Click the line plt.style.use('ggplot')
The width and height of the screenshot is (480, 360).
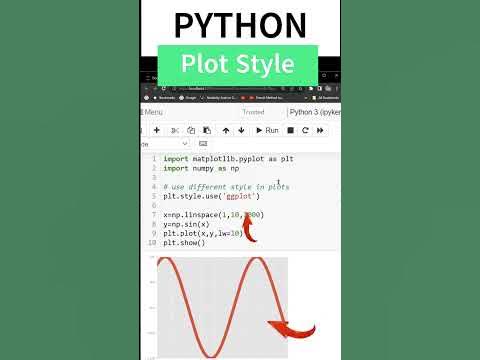point(211,196)
